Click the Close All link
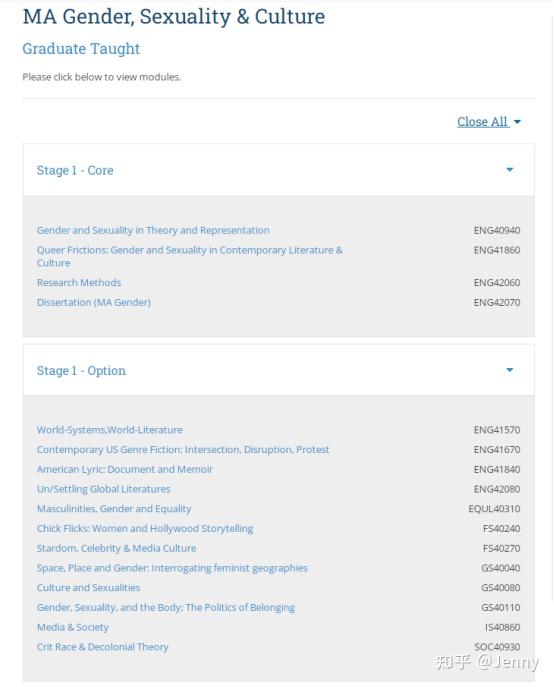 click(483, 121)
